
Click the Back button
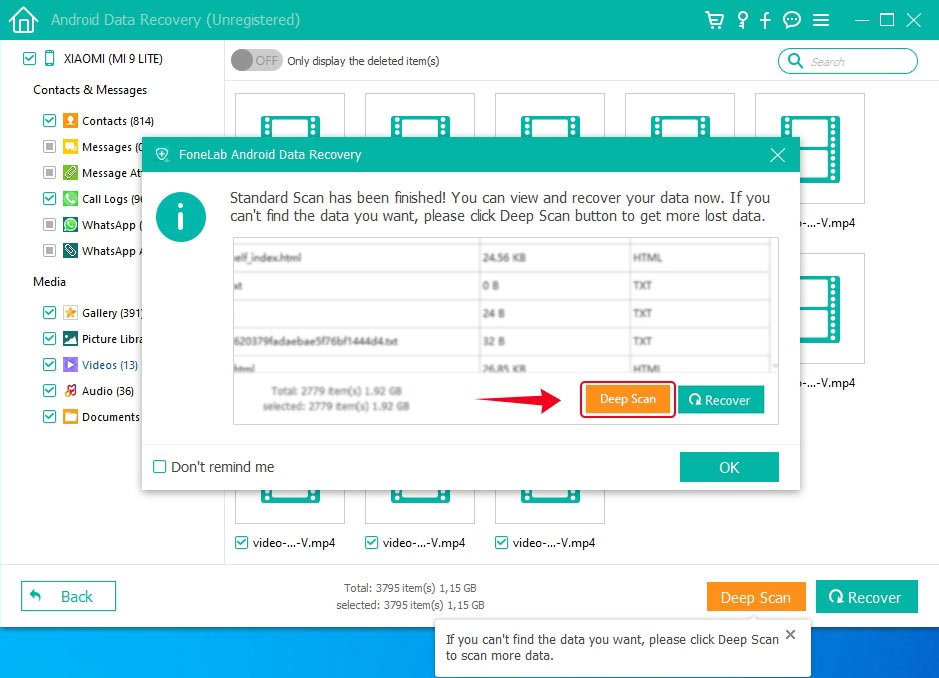[68, 596]
